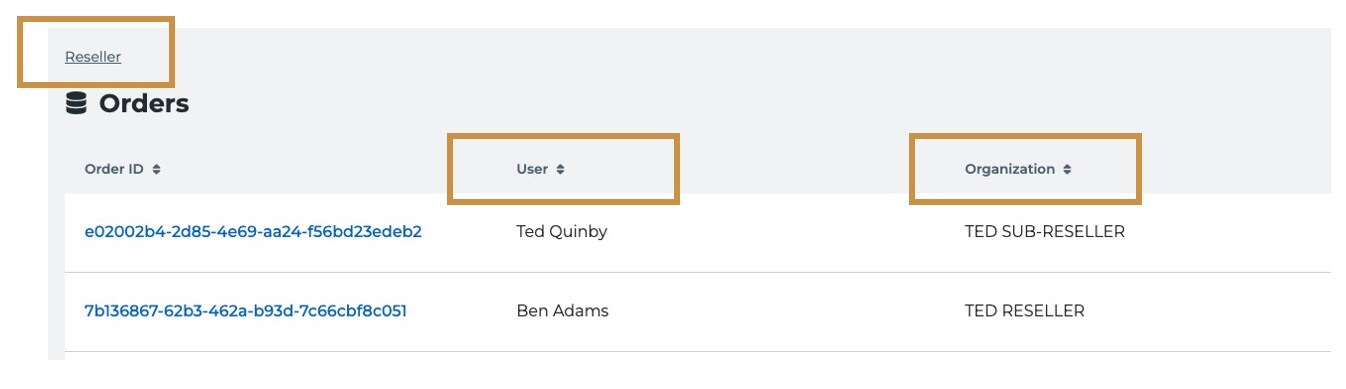This screenshot has height=389, width=1346.
Task: Select the Ted Quinby user cell
Action: coord(562,232)
